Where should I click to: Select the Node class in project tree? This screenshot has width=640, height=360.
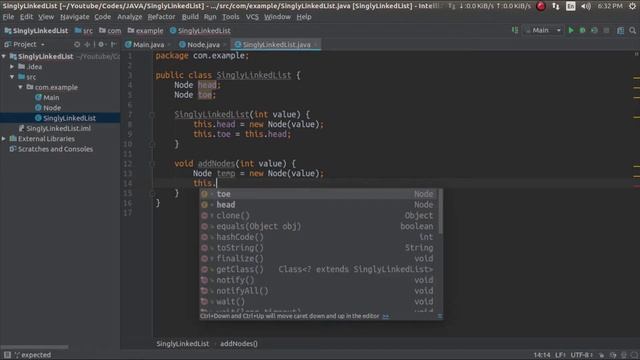(52, 108)
